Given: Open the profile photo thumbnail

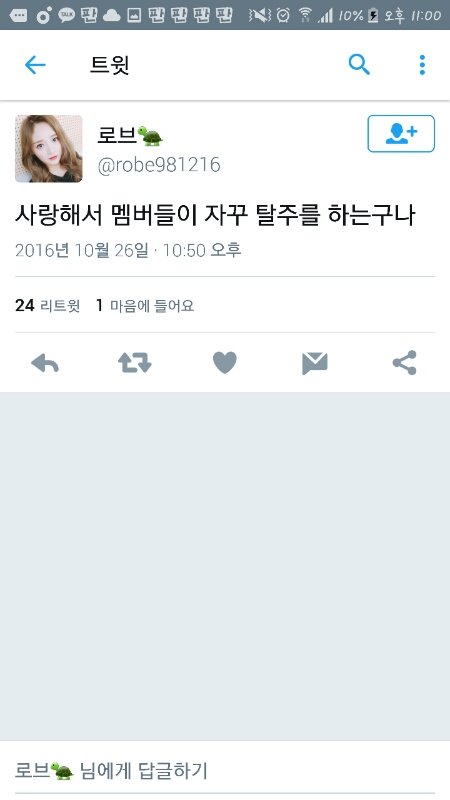Looking at the screenshot, I should click(48, 148).
